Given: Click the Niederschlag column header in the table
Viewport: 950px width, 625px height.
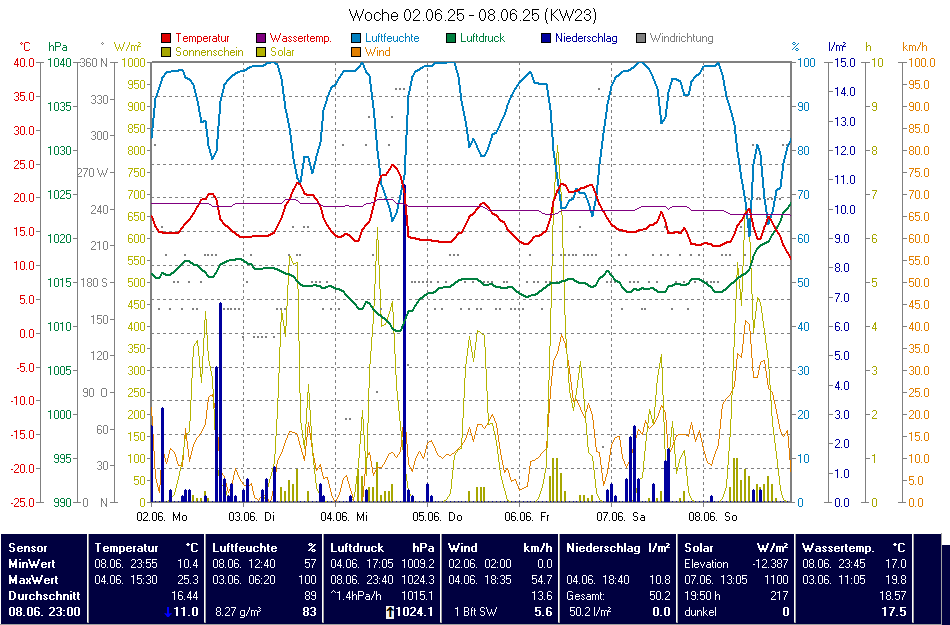Looking at the screenshot, I should tap(603, 548).
